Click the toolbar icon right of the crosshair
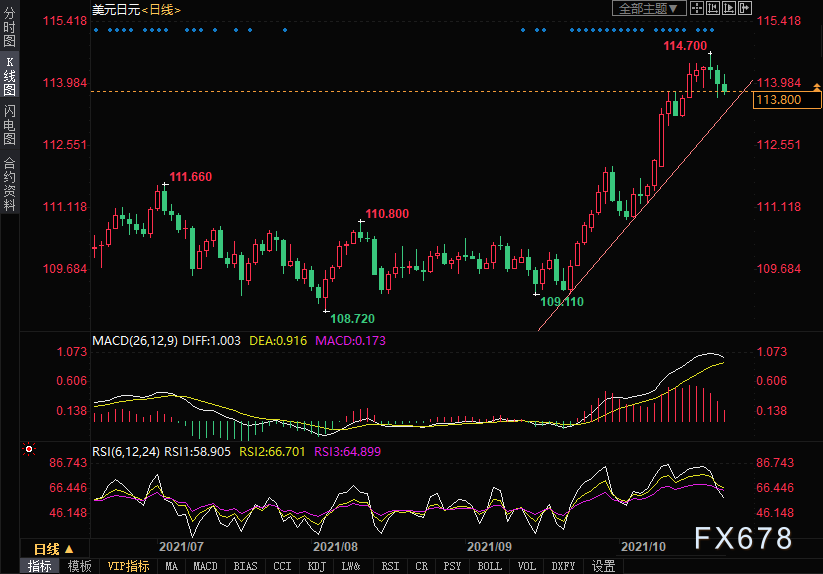This screenshot has height=574, width=823. click(x=713, y=8)
